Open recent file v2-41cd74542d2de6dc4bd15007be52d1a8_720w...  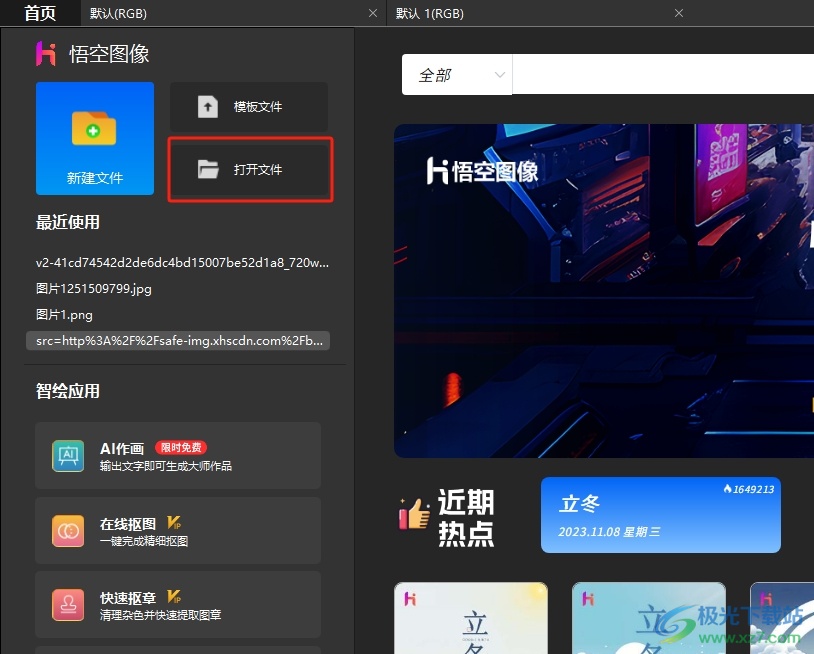(x=182, y=263)
